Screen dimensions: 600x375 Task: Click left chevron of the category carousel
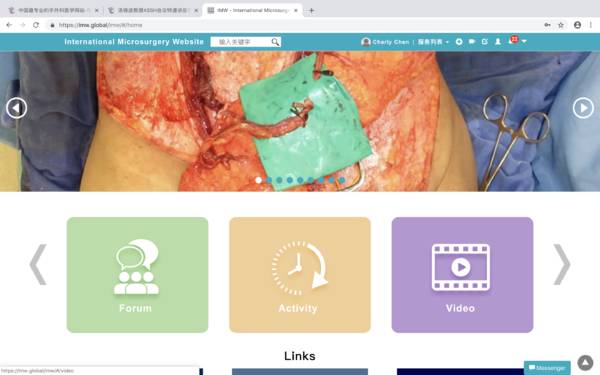(38, 264)
